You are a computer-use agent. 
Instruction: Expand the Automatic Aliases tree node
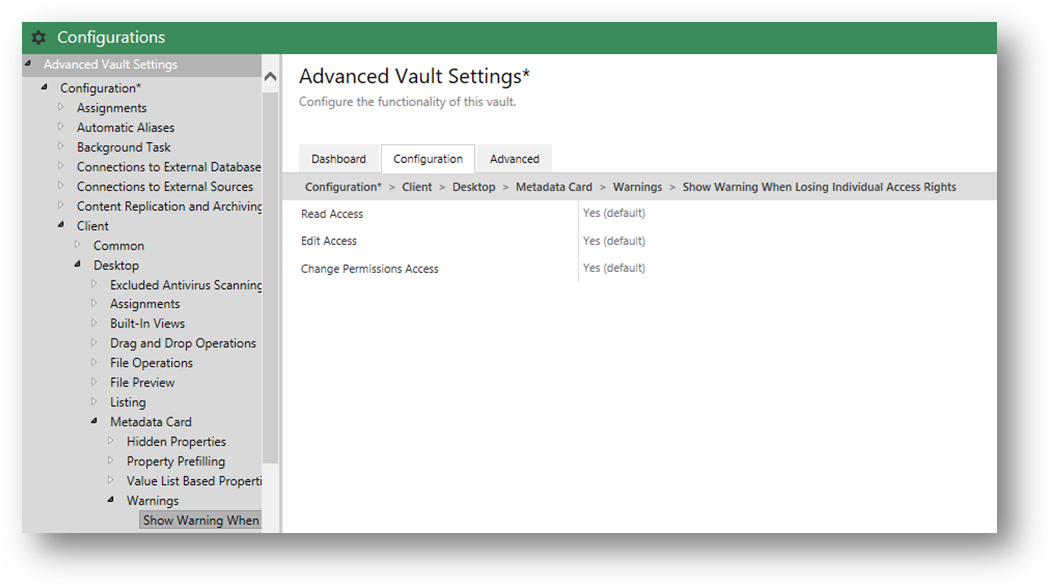61,127
